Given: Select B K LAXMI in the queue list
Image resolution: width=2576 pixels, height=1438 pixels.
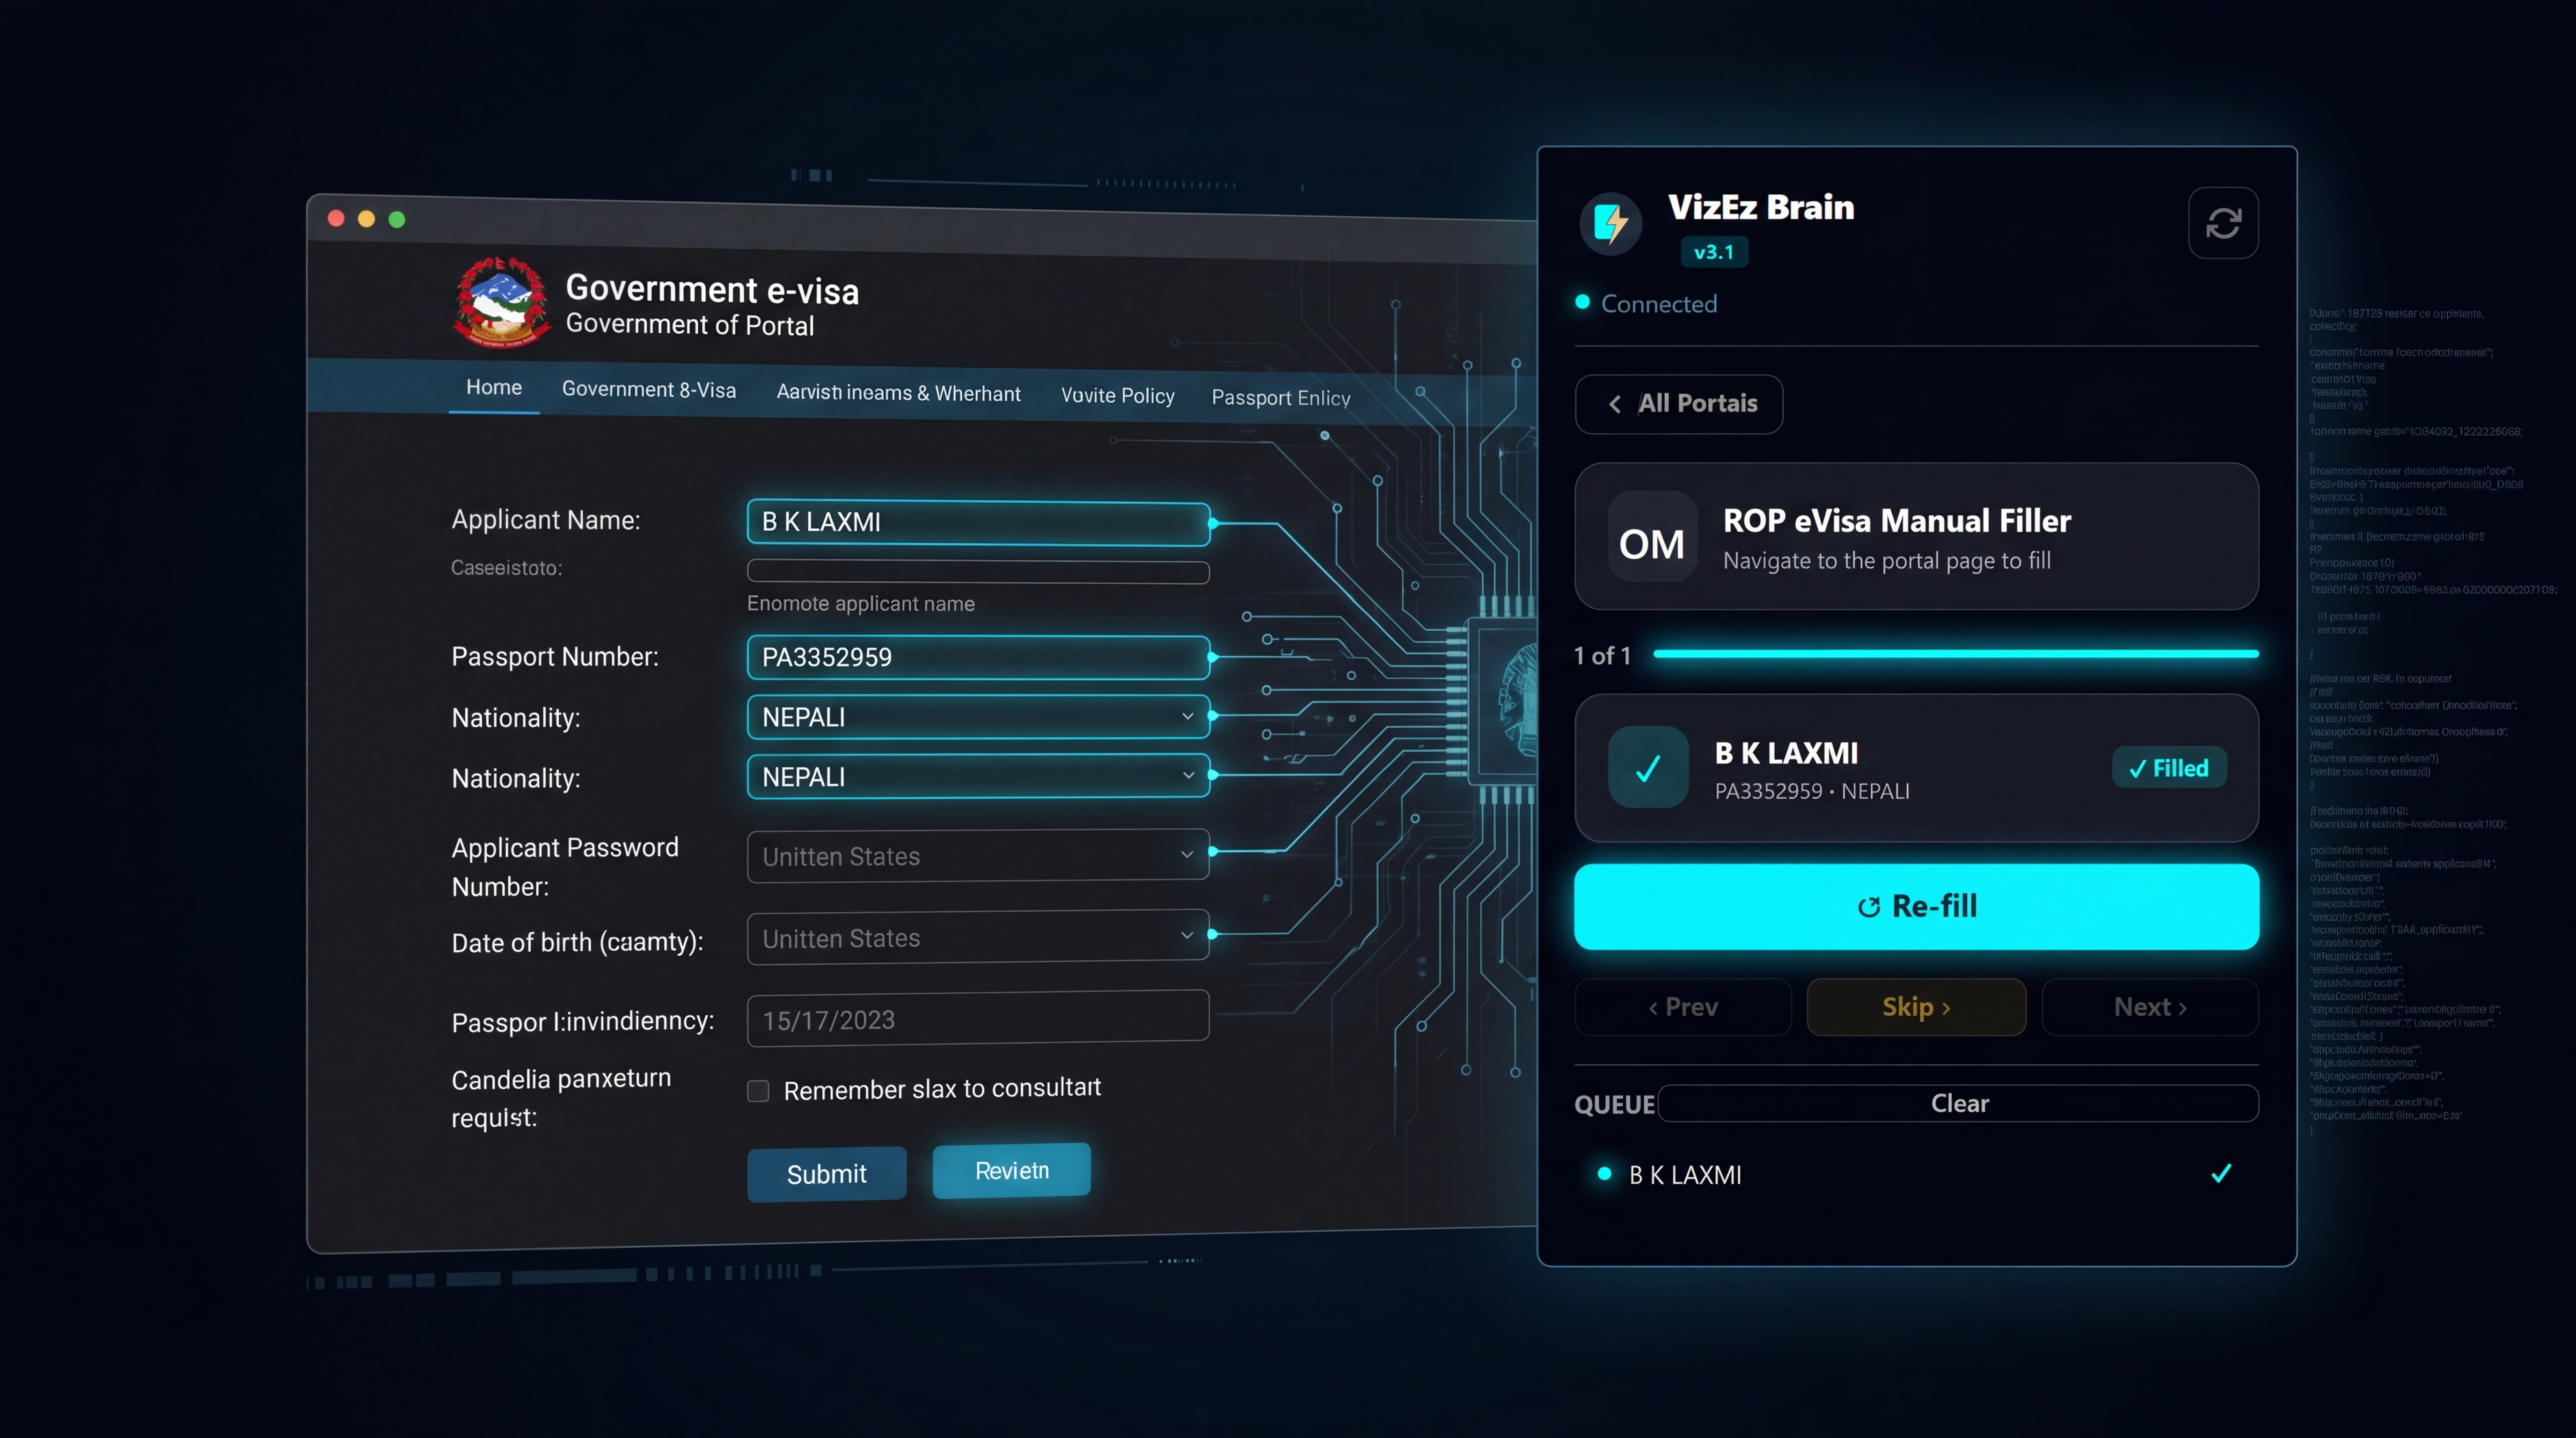Looking at the screenshot, I should (x=1916, y=1174).
